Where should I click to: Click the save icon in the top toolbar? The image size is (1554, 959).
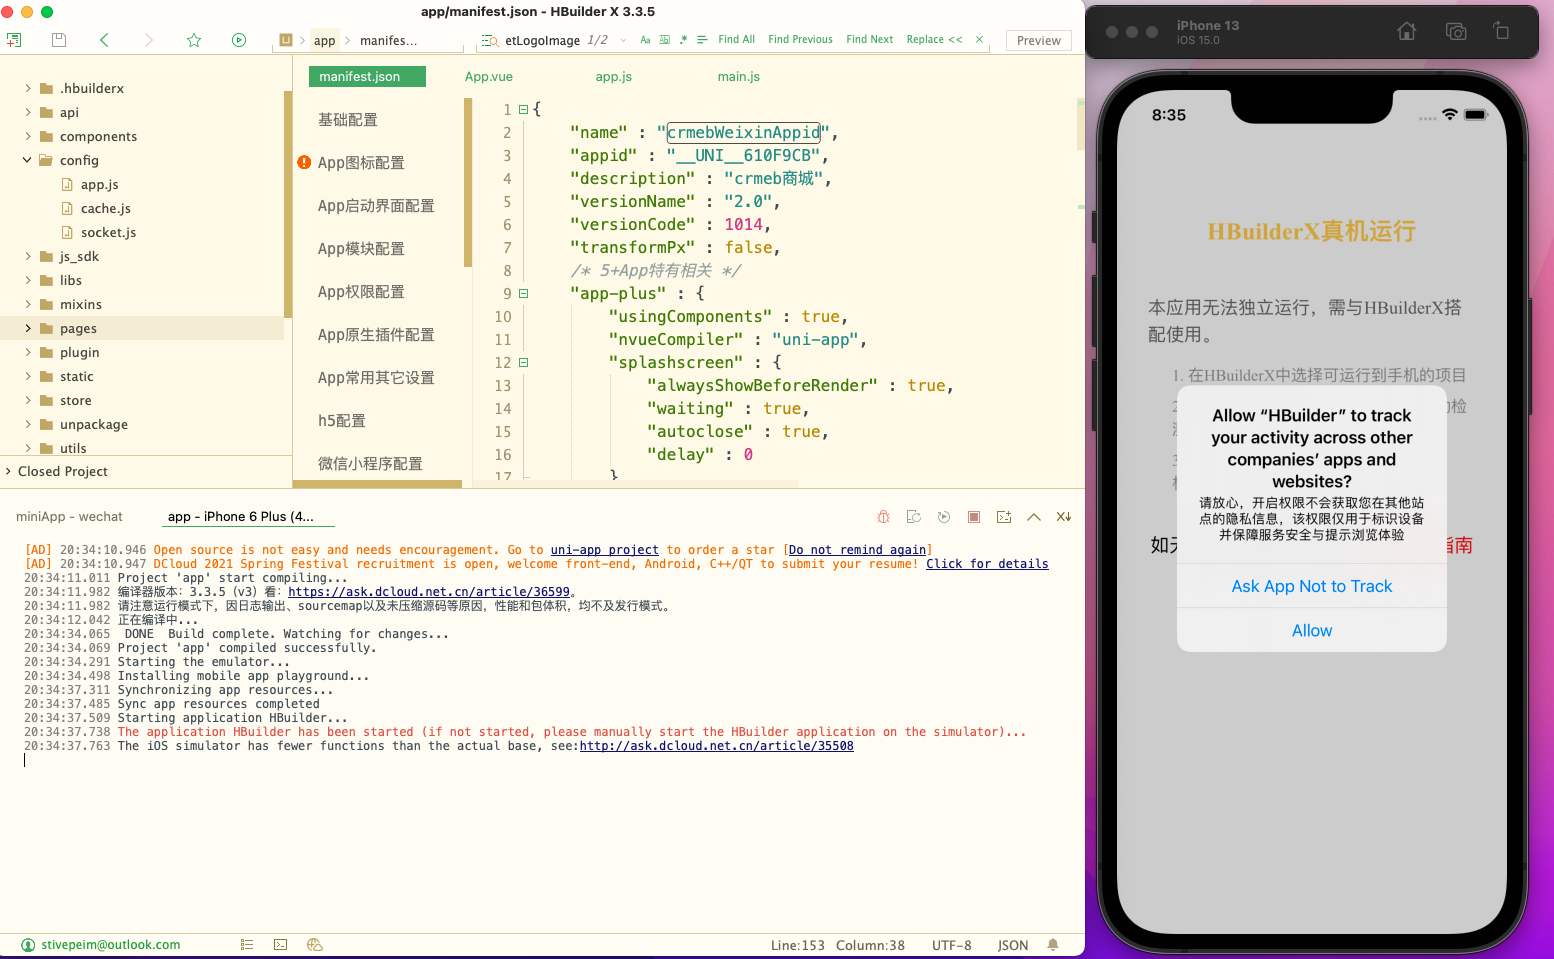coord(58,39)
